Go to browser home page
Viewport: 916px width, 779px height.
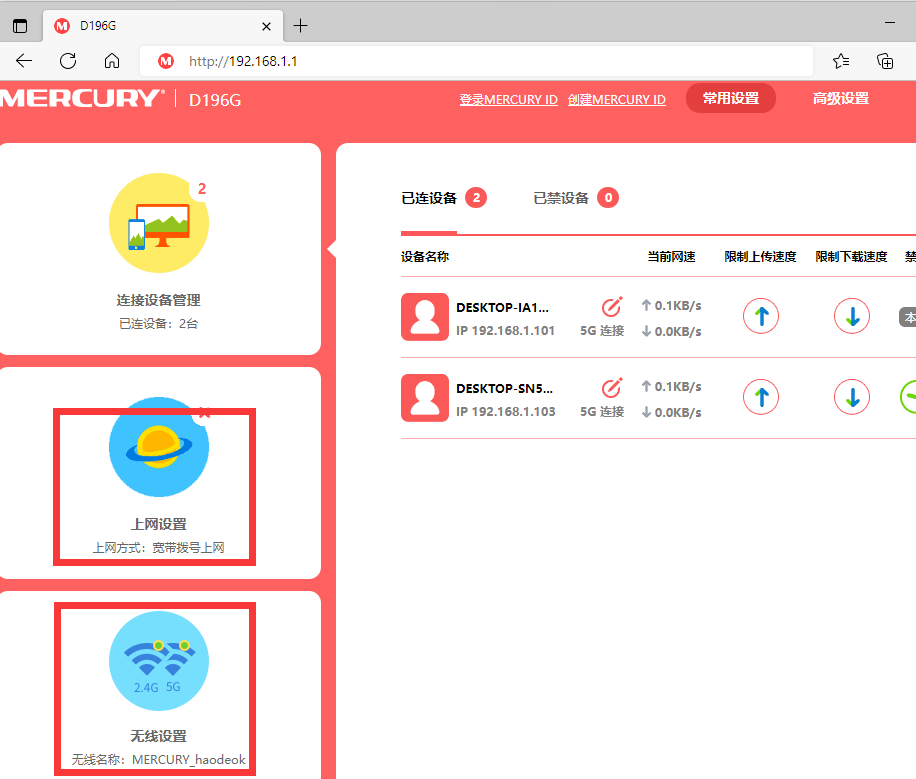click(x=112, y=61)
